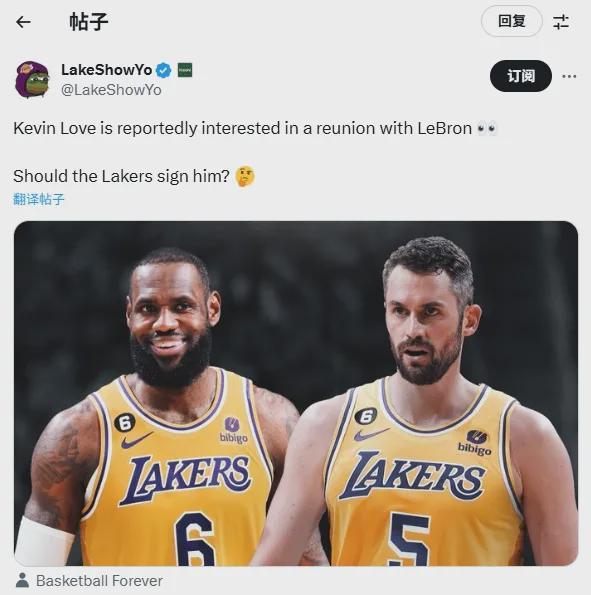Viewport: 591px width, 595px height.
Task: Click the person icon beside Basketball Forever
Action: [23, 580]
